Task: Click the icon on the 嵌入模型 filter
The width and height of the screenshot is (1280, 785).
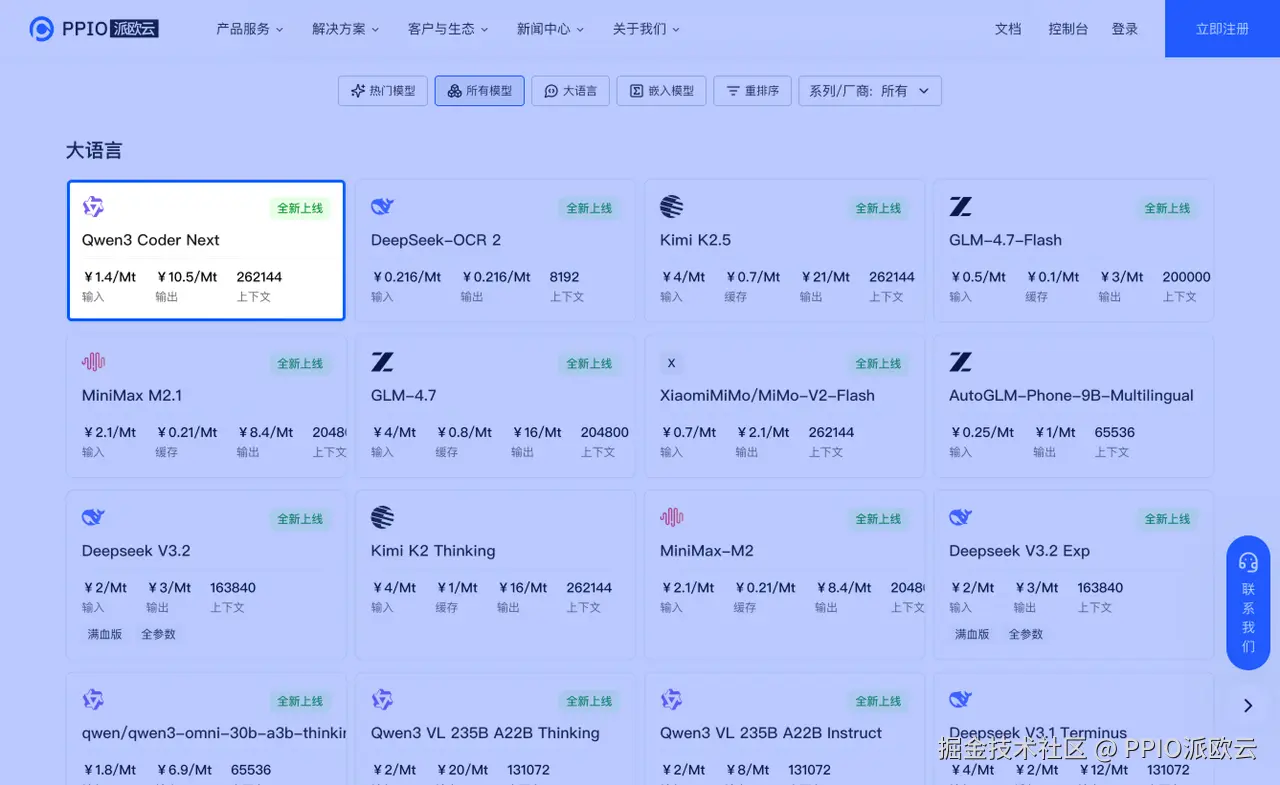Action: [x=636, y=91]
